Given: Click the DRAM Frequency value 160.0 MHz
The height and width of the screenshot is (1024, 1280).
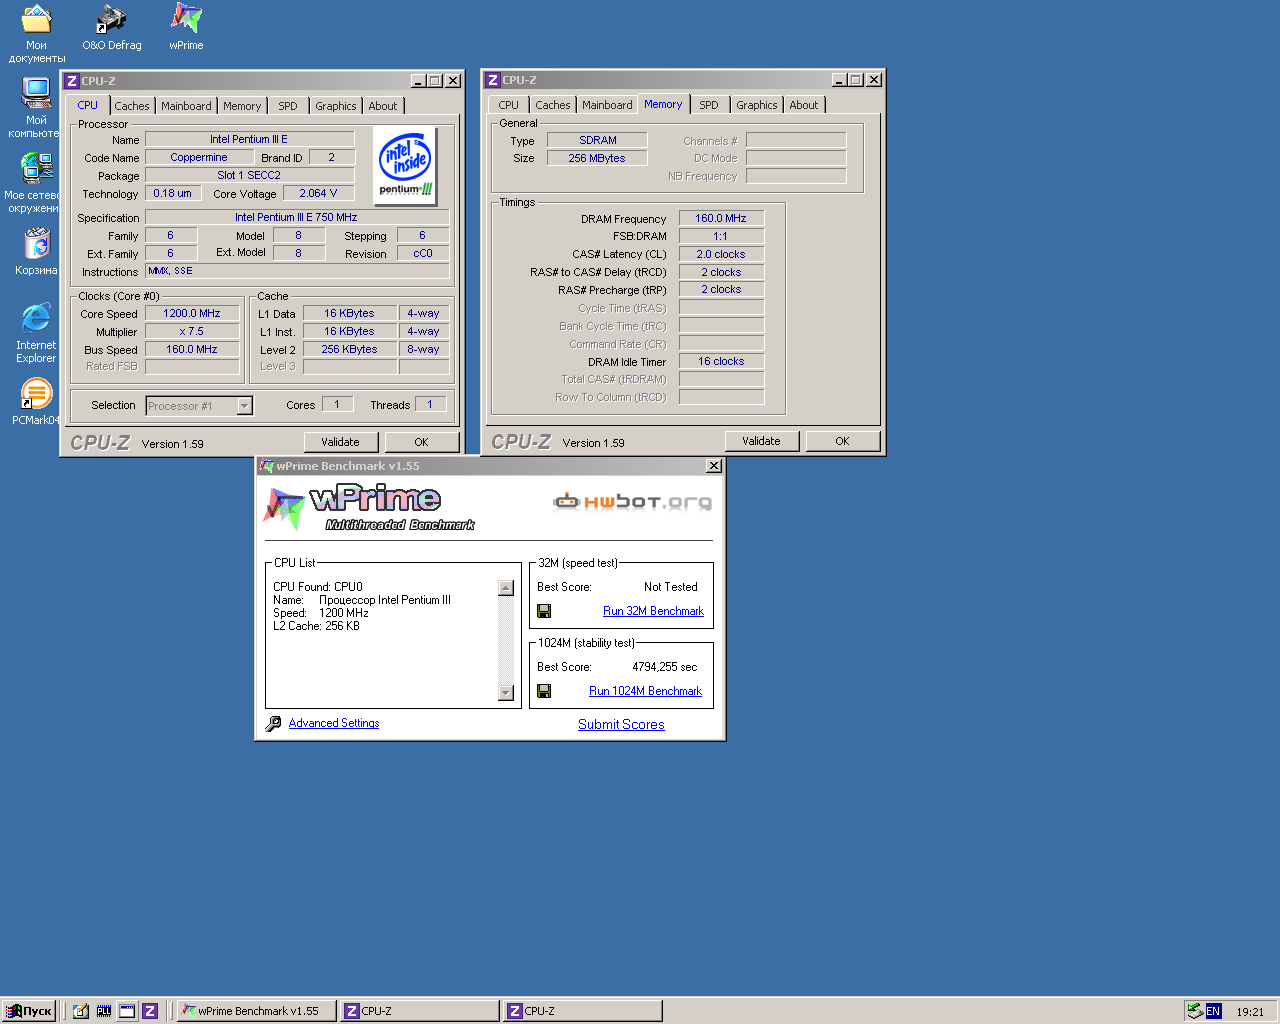Looking at the screenshot, I should [721, 218].
